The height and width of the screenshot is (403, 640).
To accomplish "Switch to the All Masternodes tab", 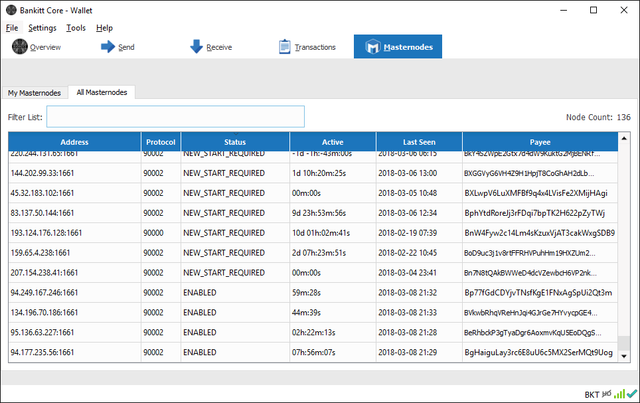I will pyautogui.click(x=102, y=92).
